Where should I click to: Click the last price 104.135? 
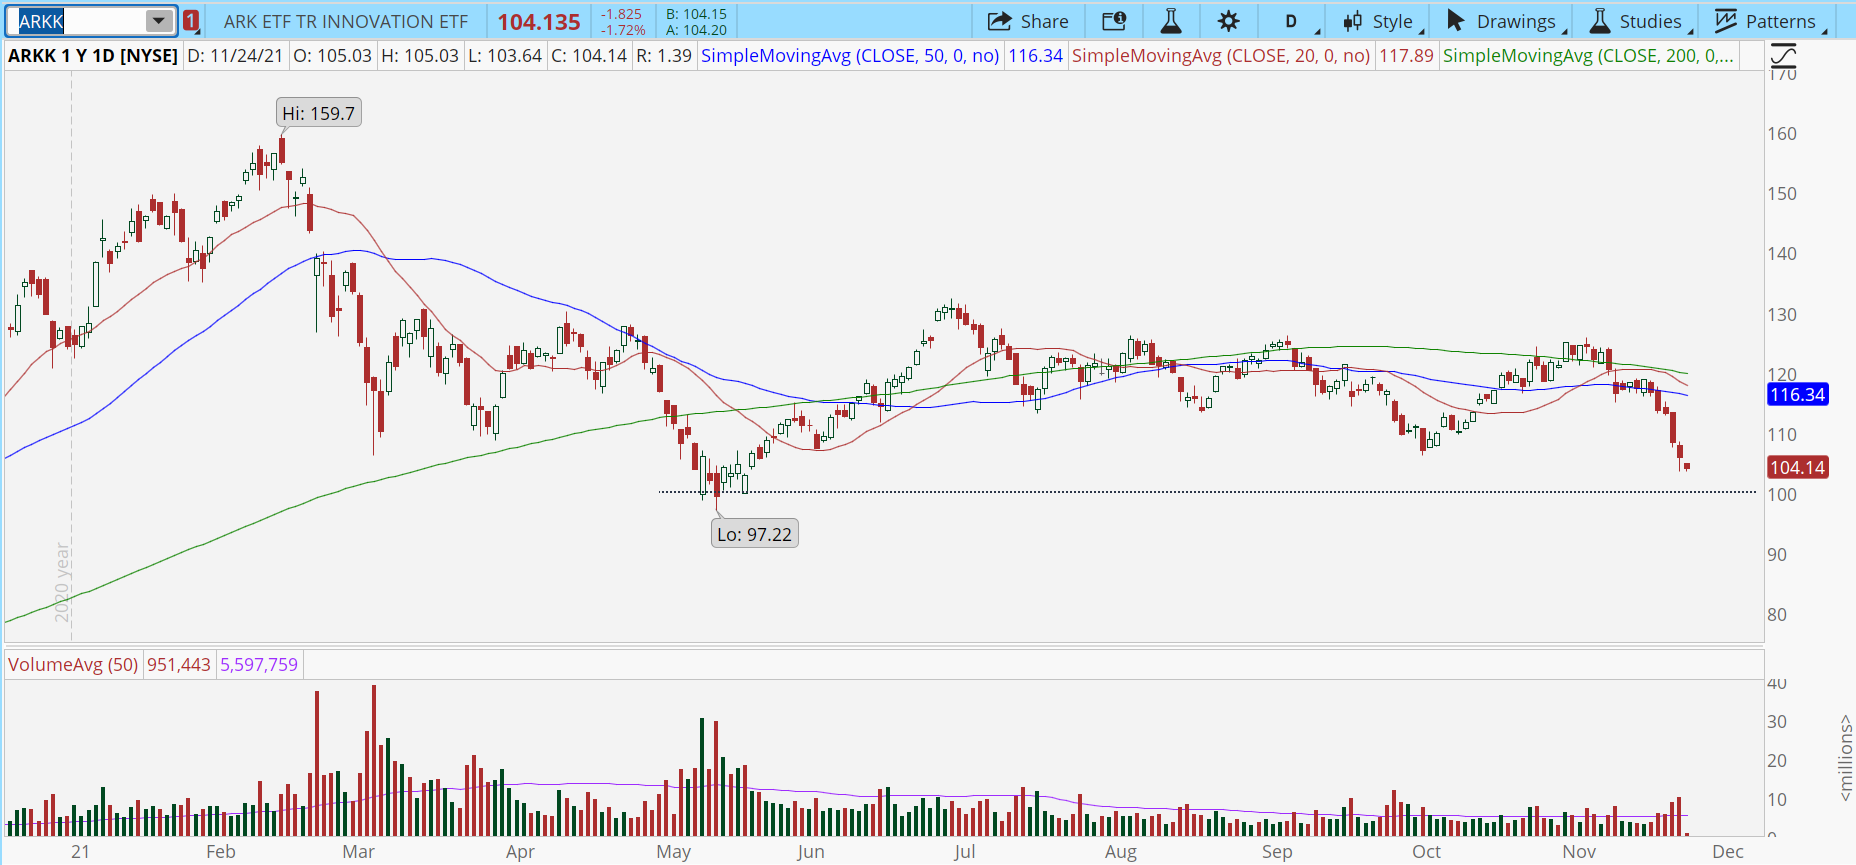[x=539, y=22]
